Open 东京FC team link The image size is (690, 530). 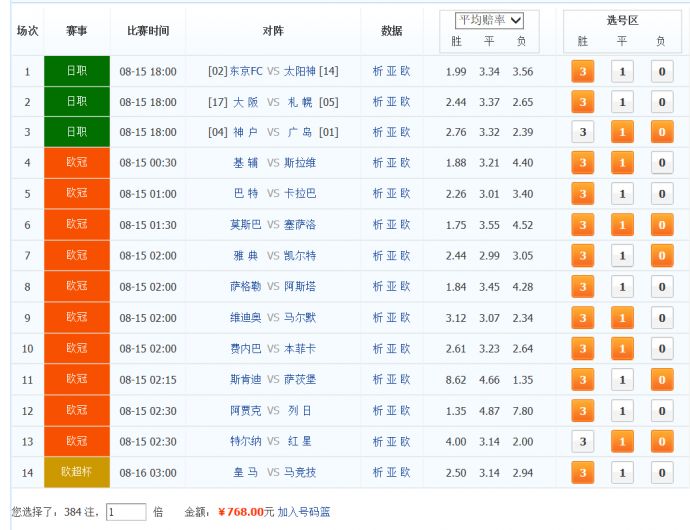click(x=246, y=71)
